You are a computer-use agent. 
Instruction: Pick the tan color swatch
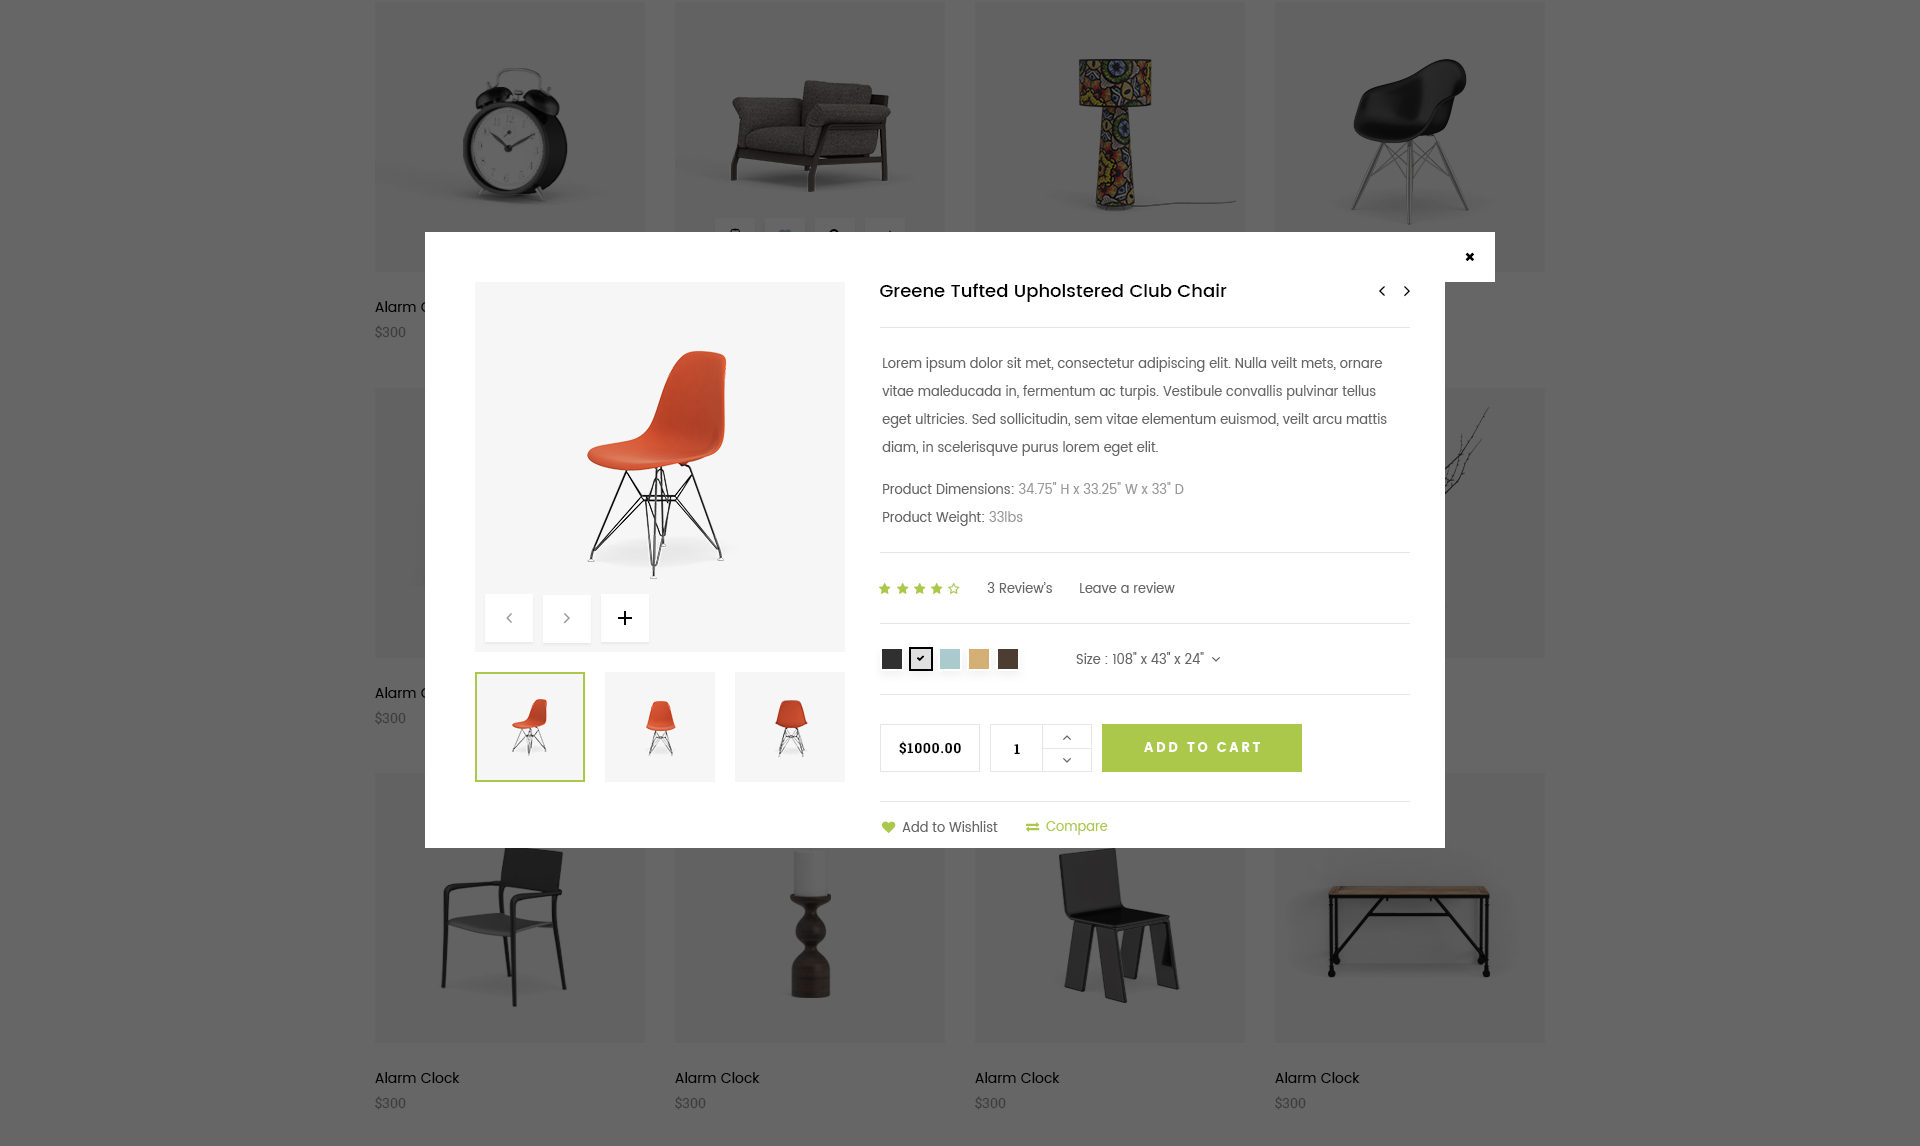click(979, 659)
